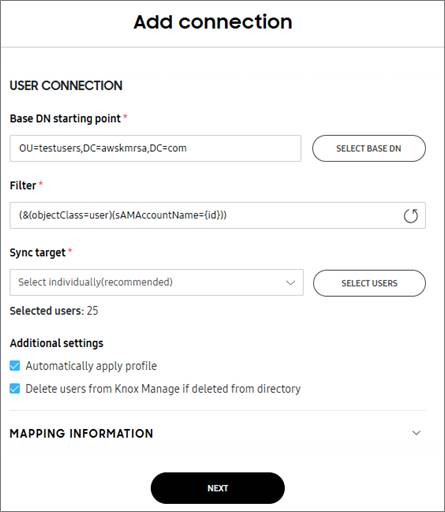Focus the Base DN starting point field
This screenshot has height=512, width=445.
click(x=155, y=148)
